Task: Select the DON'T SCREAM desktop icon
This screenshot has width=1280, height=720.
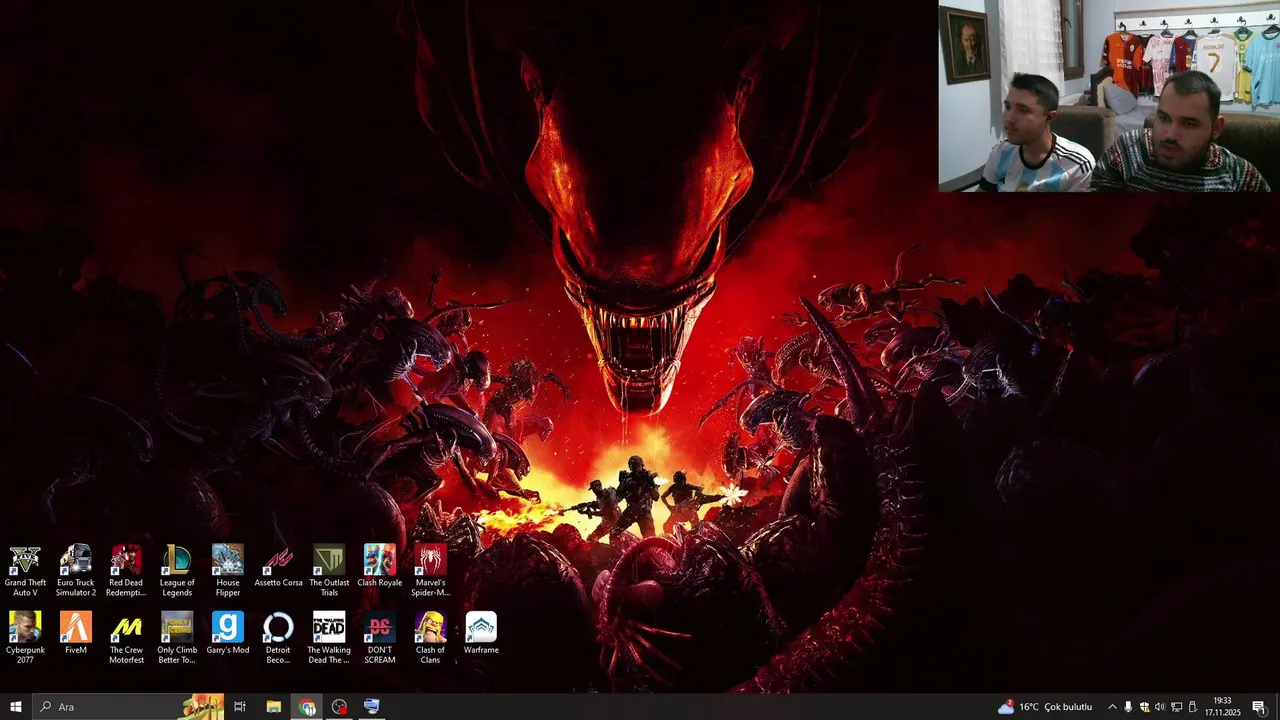Action: click(x=380, y=638)
